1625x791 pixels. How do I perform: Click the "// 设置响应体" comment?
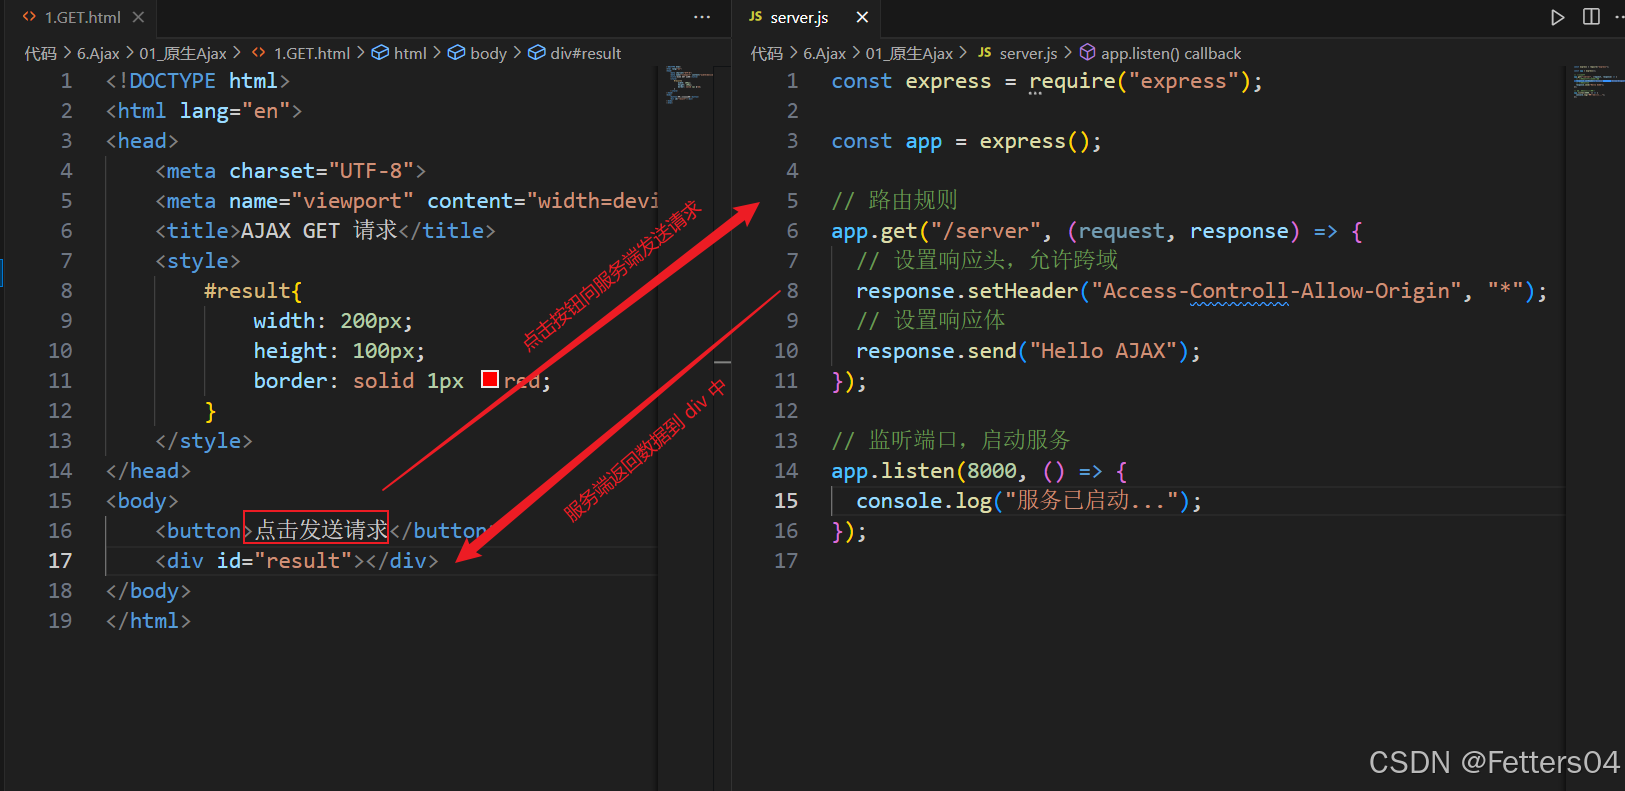(931, 321)
